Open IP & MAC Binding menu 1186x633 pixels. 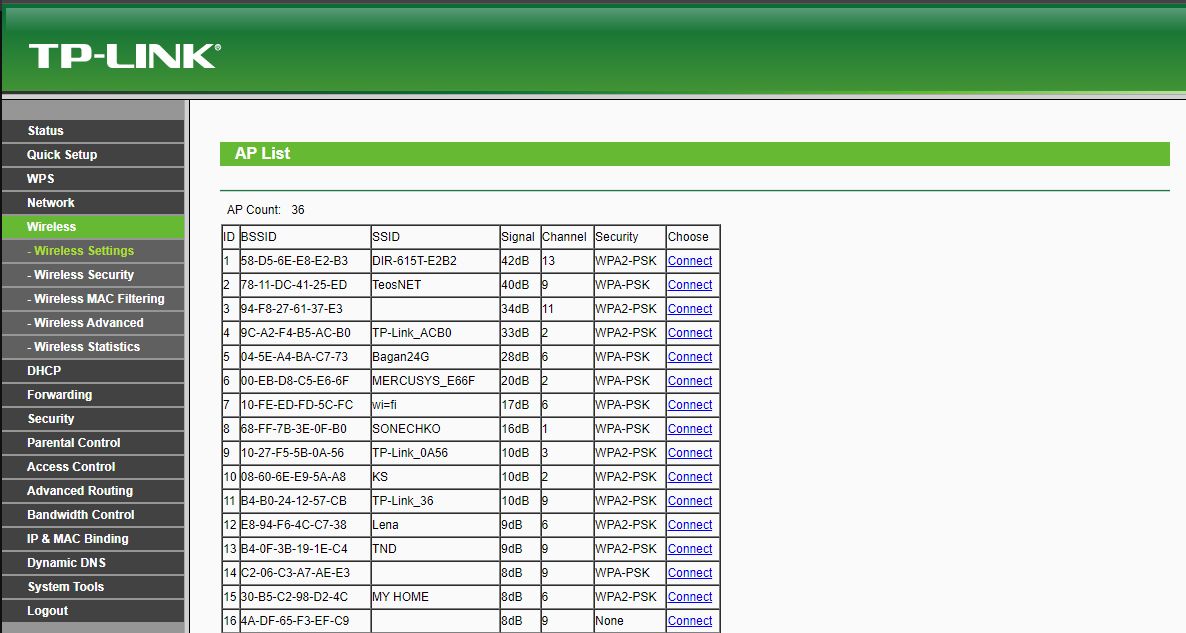tap(92, 539)
